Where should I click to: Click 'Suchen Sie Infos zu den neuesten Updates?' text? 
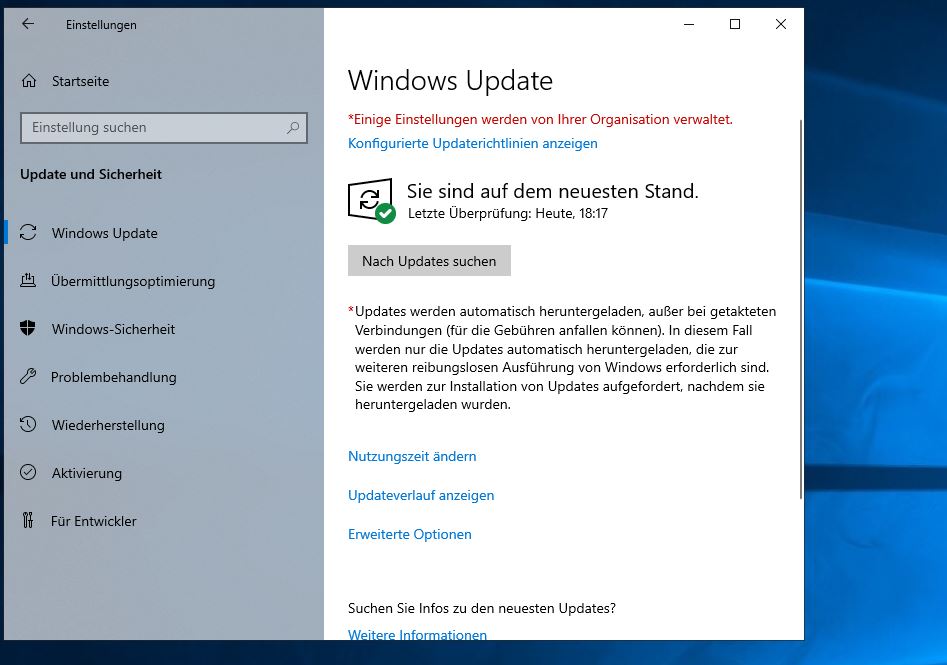click(x=482, y=608)
